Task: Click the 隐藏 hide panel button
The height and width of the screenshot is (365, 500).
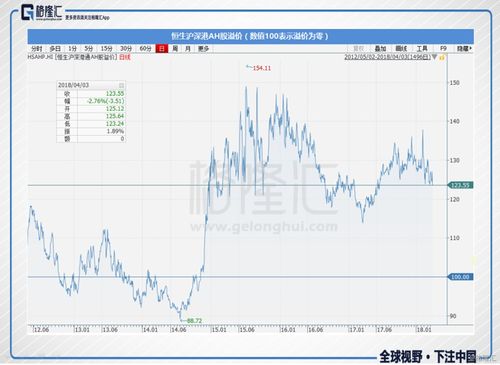Action: point(464,49)
